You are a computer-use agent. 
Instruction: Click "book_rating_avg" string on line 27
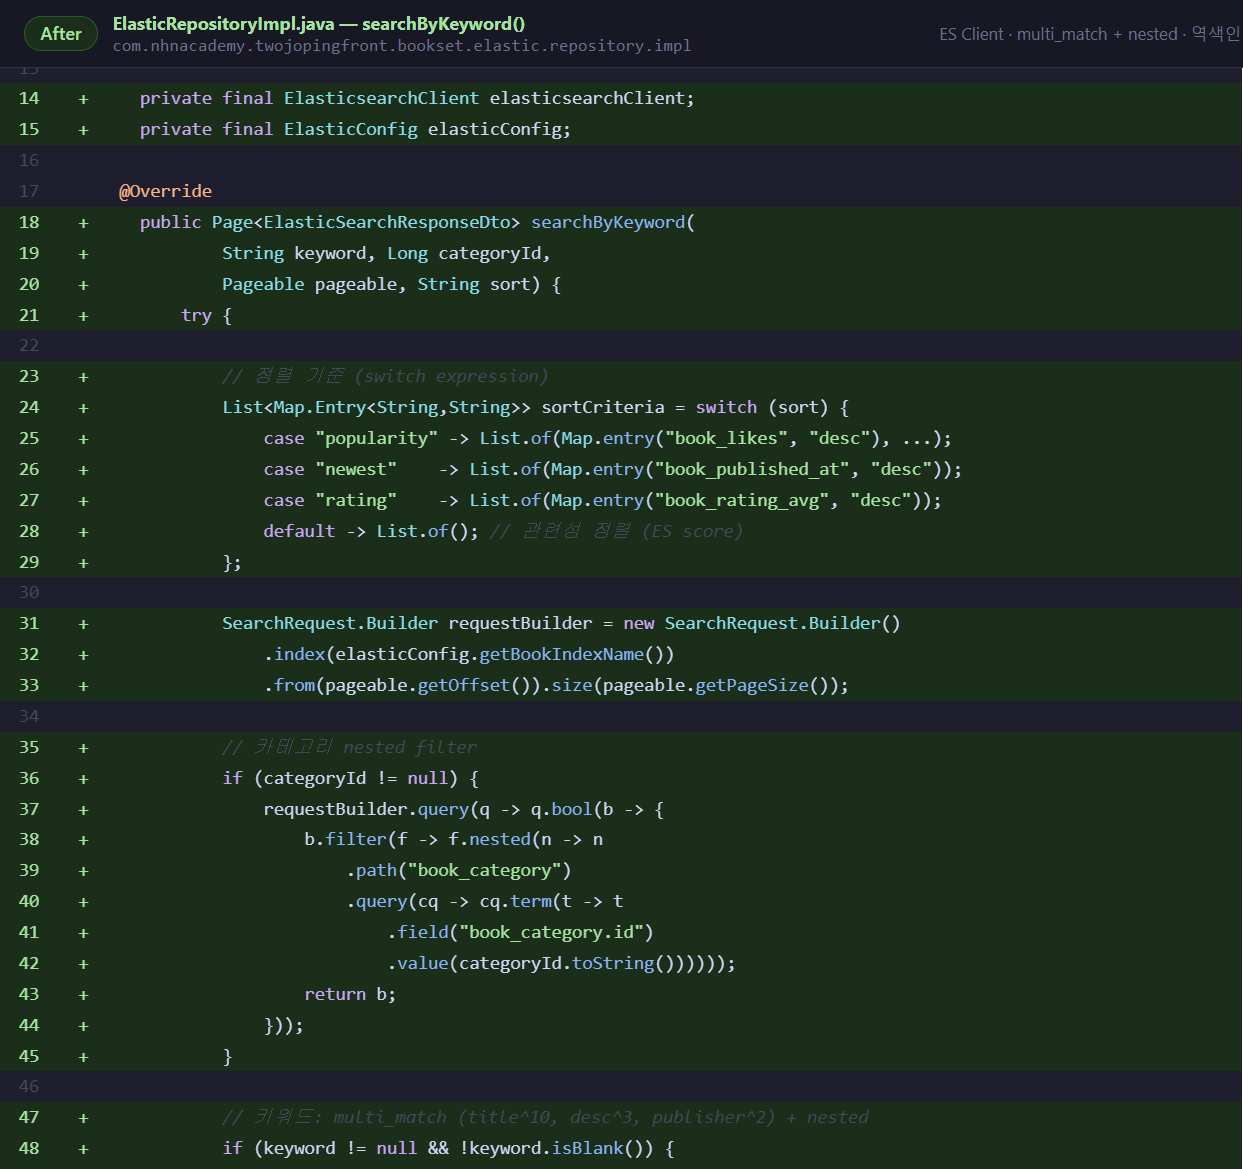tap(742, 500)
